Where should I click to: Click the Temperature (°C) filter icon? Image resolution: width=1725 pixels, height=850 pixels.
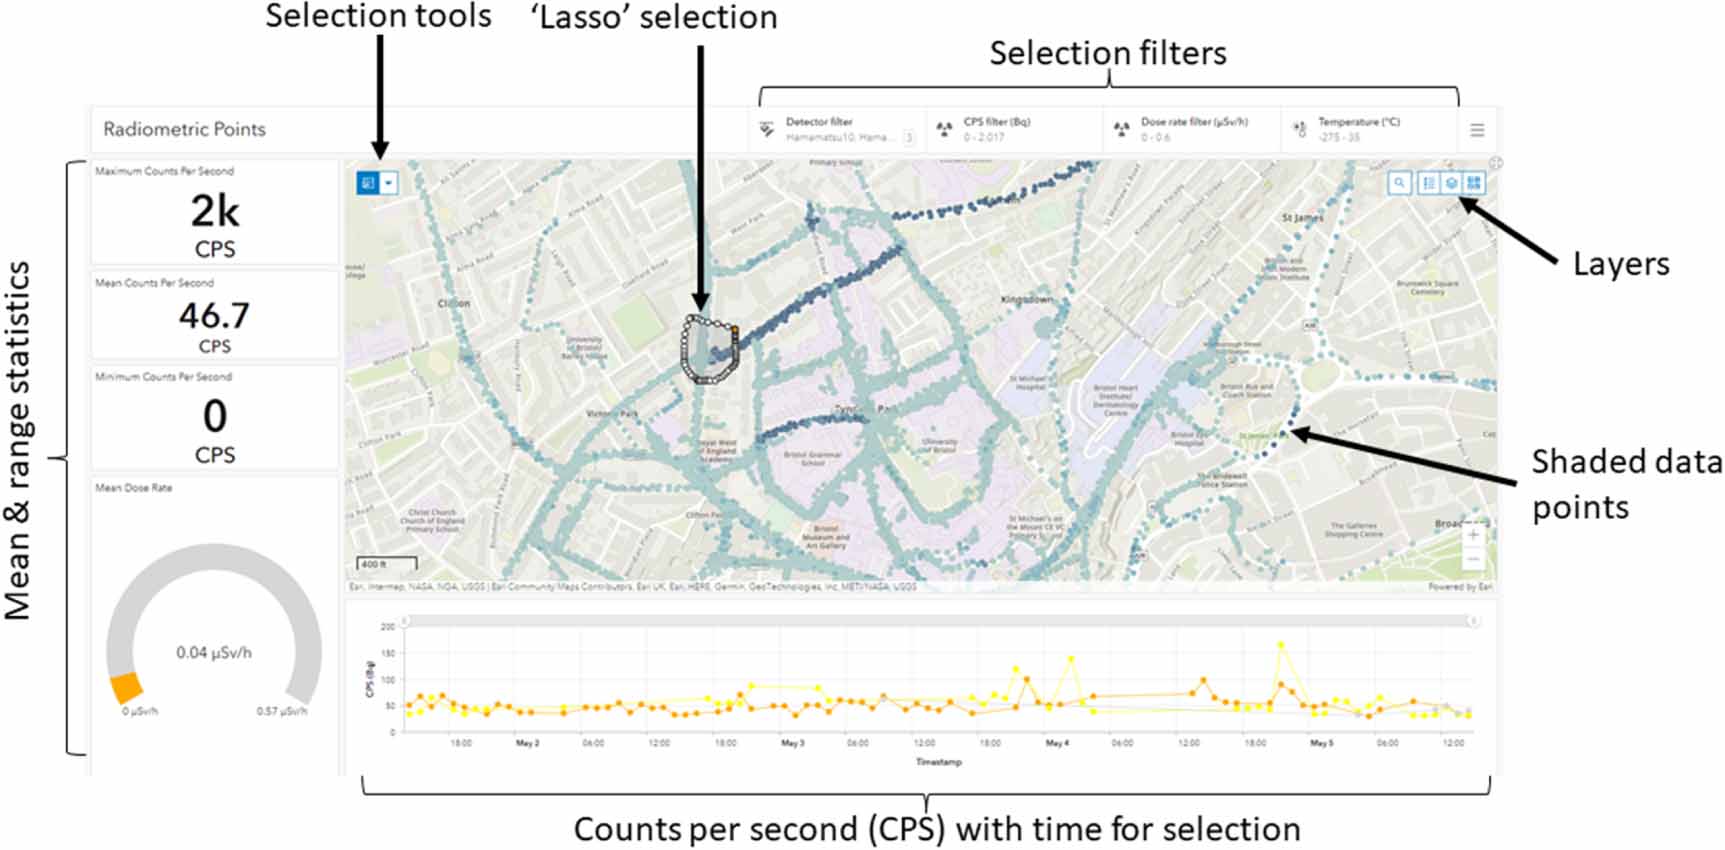(x=1300, y=128)
